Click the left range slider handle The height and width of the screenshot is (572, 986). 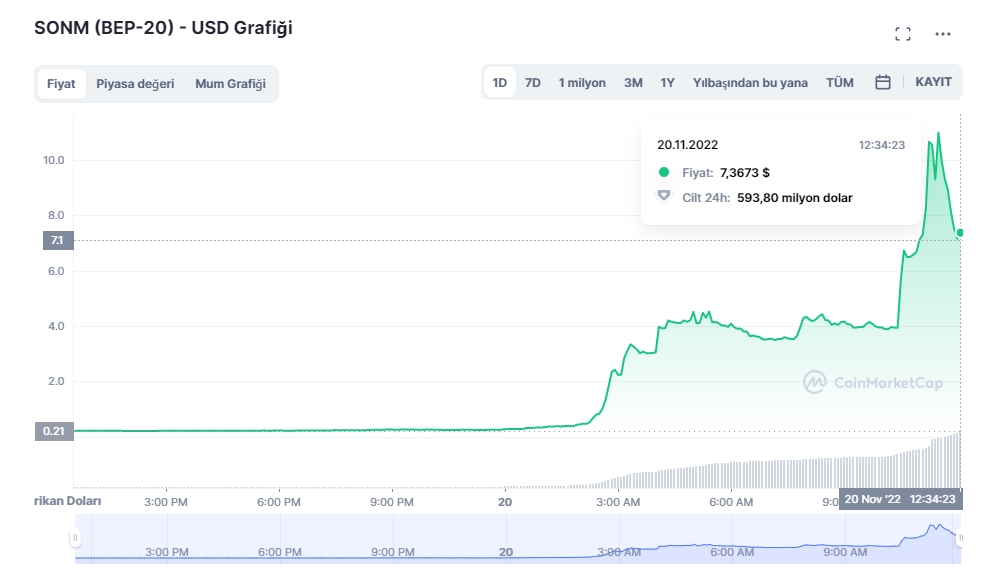click(x=74, y=538)
